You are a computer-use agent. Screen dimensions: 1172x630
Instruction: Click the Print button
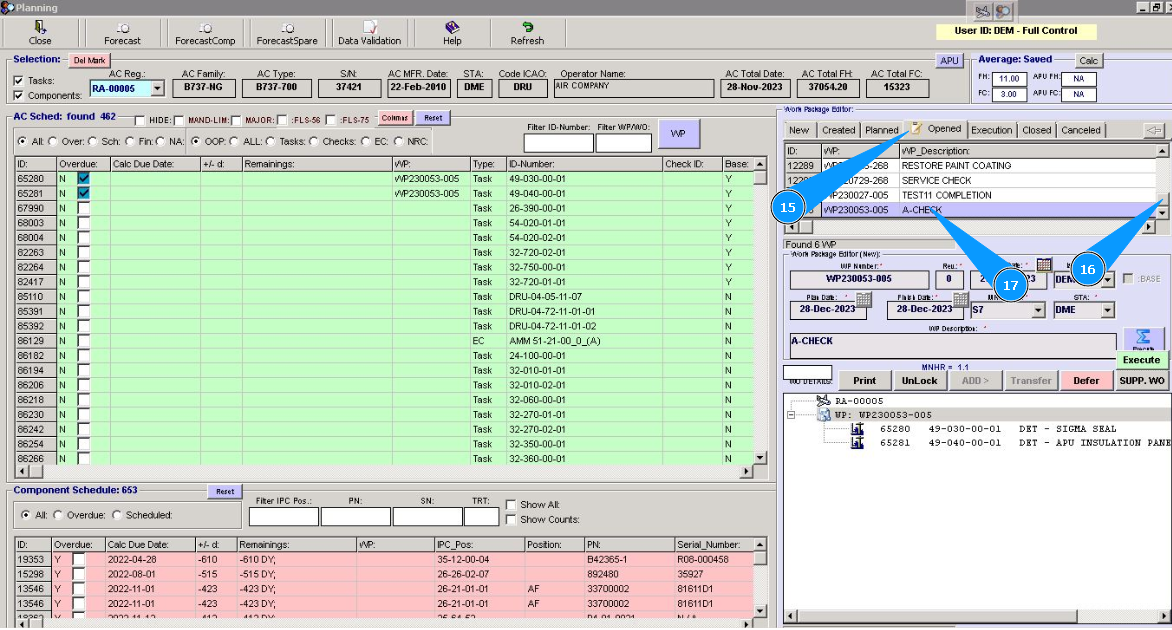[864, 380]
